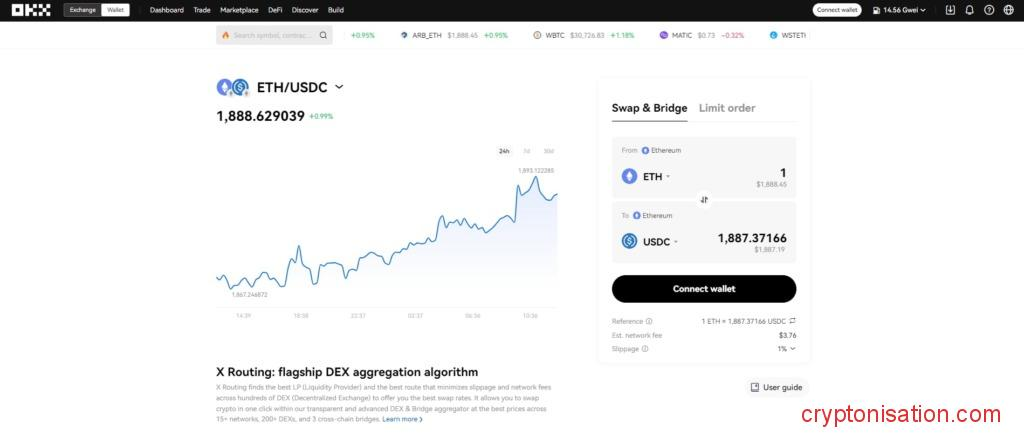Open the Marketplace menu
This screenshot has width=1024, height=437.
(x=239, y=10)
